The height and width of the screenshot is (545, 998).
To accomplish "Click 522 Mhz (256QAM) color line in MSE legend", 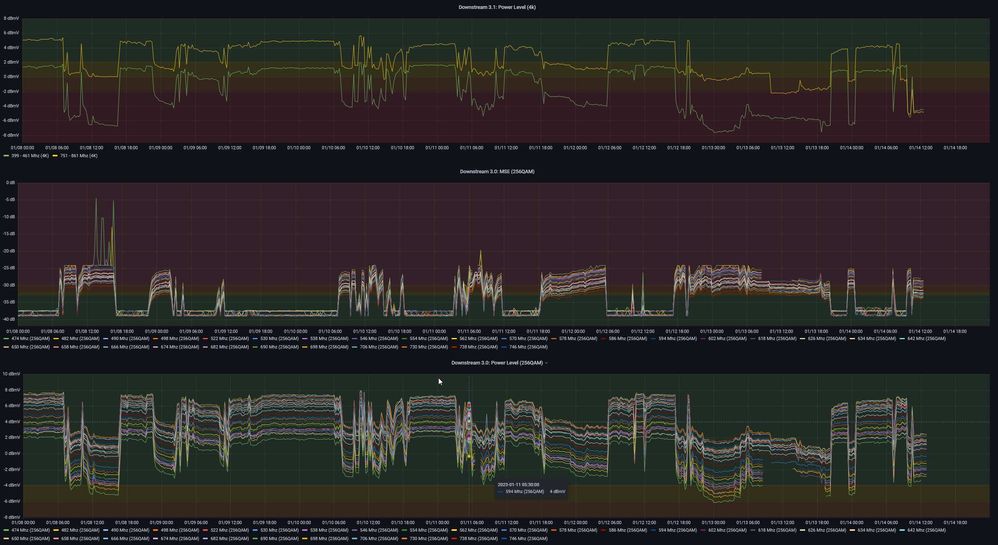I will [x=205, y=339].
